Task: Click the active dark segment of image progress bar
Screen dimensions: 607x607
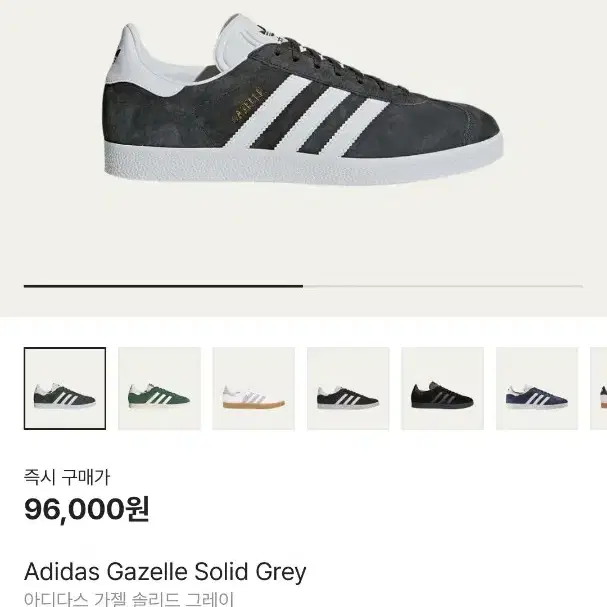Action: tap(163, 286)
